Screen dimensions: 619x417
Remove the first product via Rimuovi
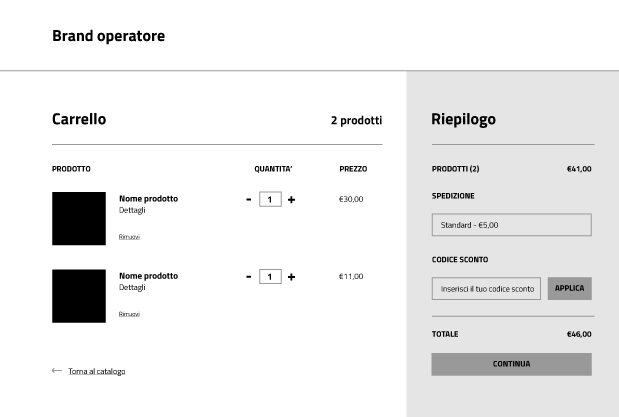coord(129,237)
